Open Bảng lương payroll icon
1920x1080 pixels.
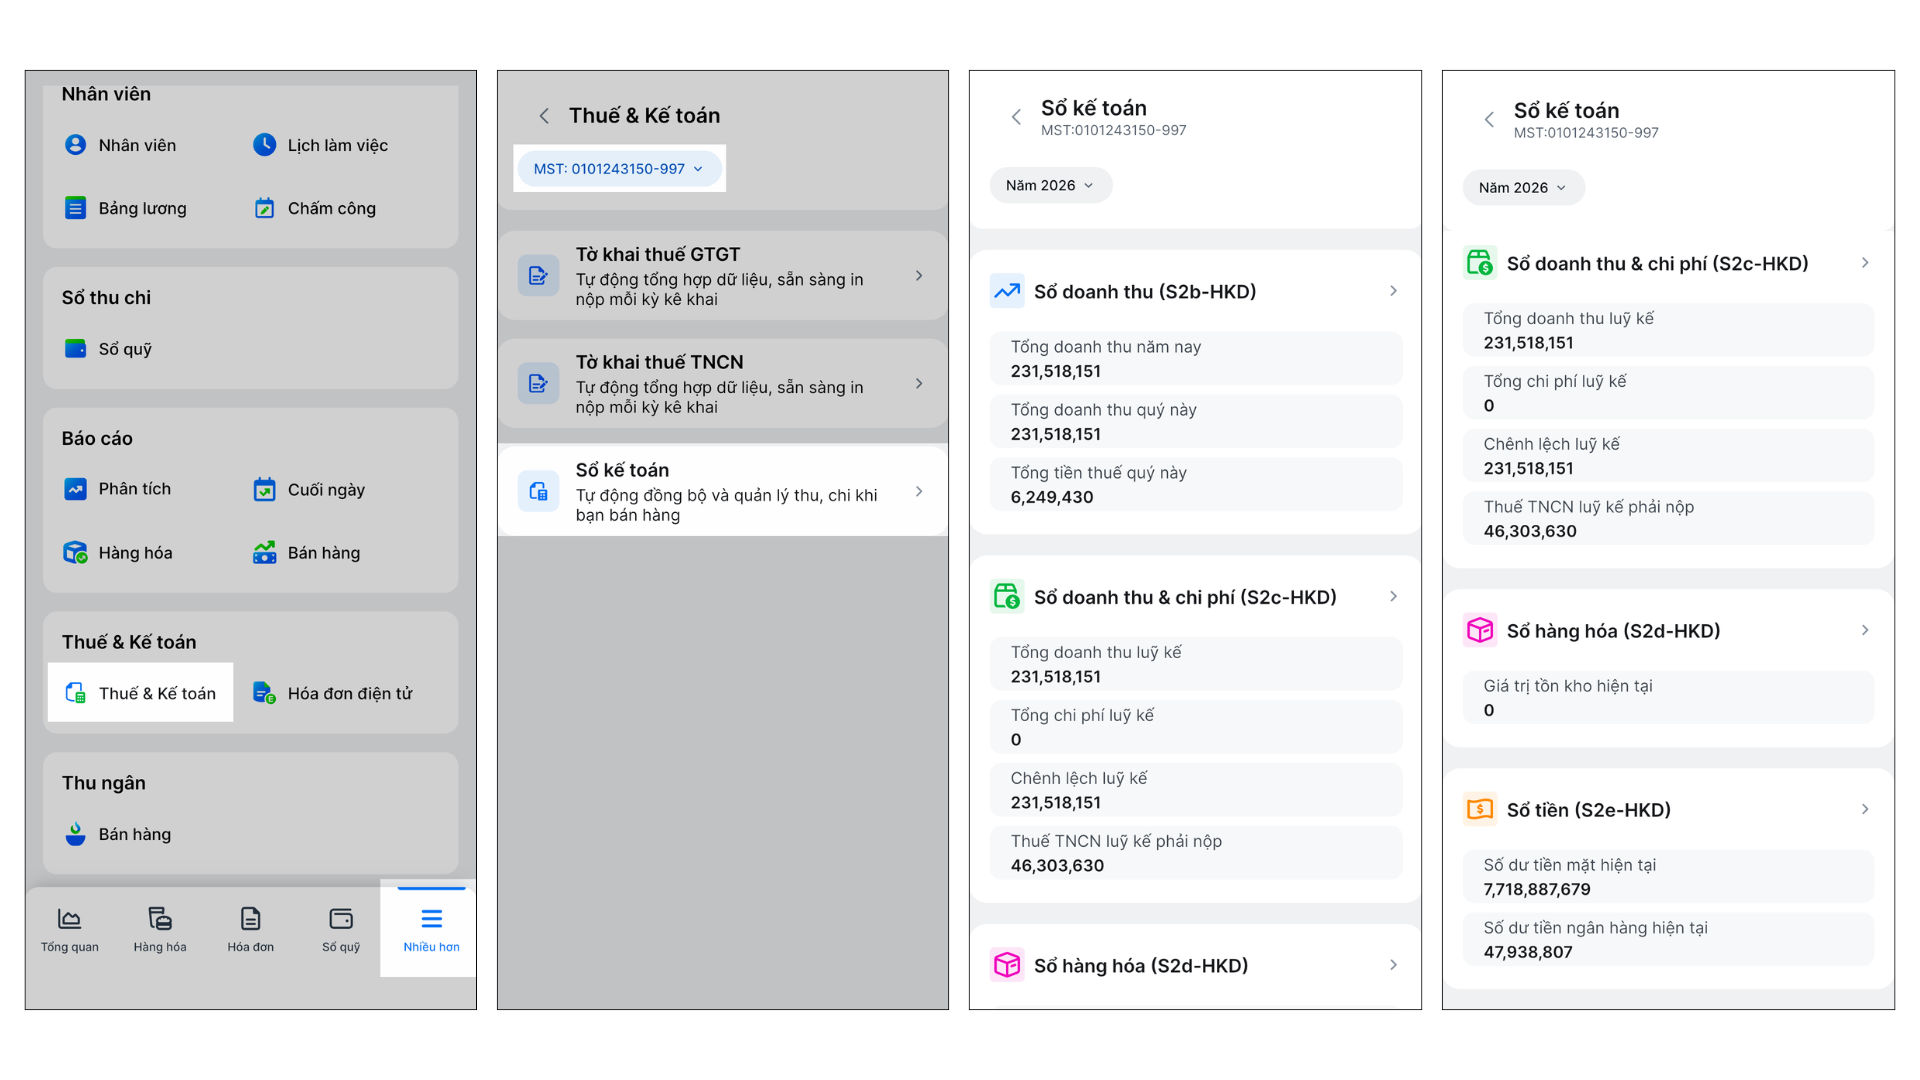(75, 208)
